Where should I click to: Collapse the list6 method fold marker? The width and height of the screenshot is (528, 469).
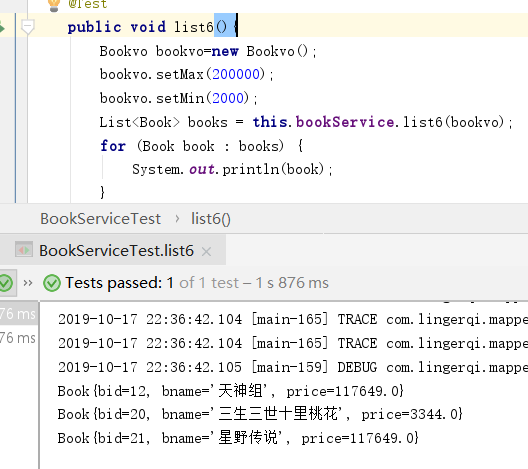point(27,27)
